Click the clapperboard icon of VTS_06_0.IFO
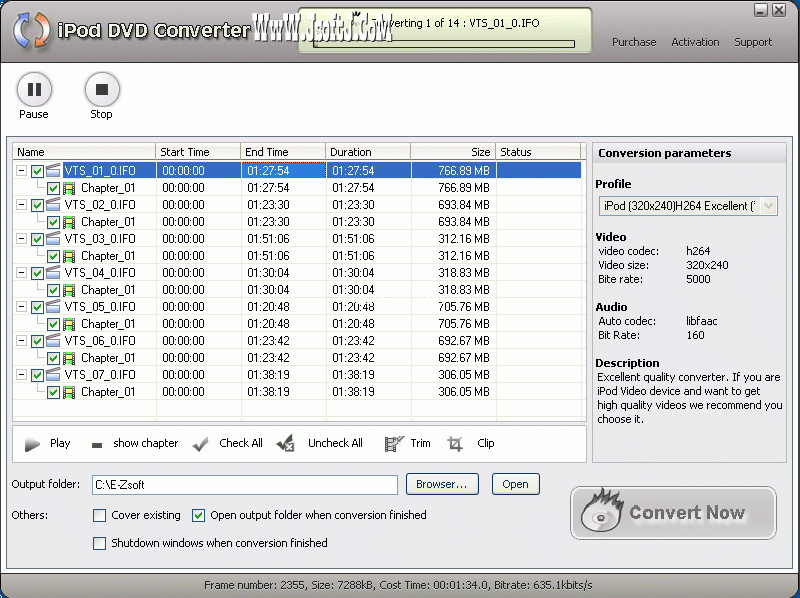 click(53, 340)
